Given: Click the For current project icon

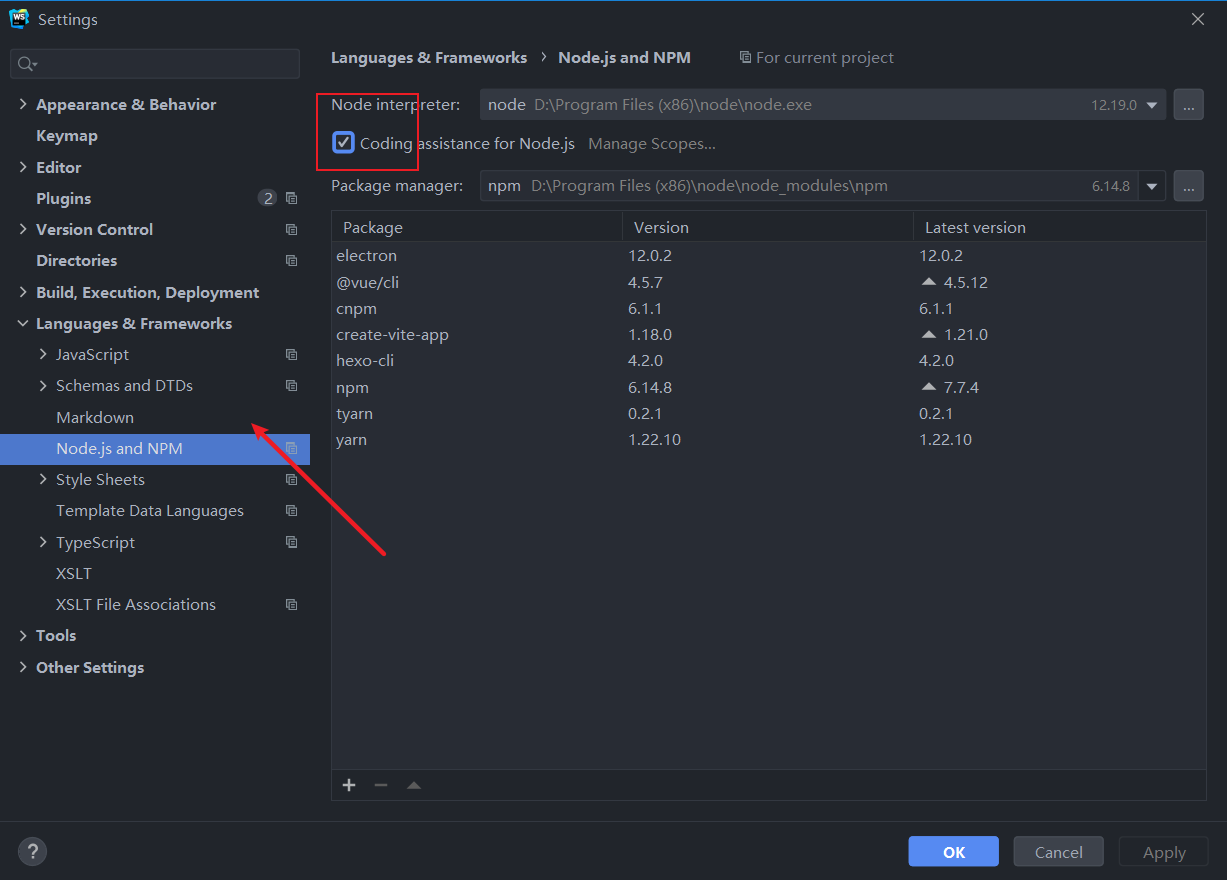Looking at the screenshot, I should [x=745, y=58].
